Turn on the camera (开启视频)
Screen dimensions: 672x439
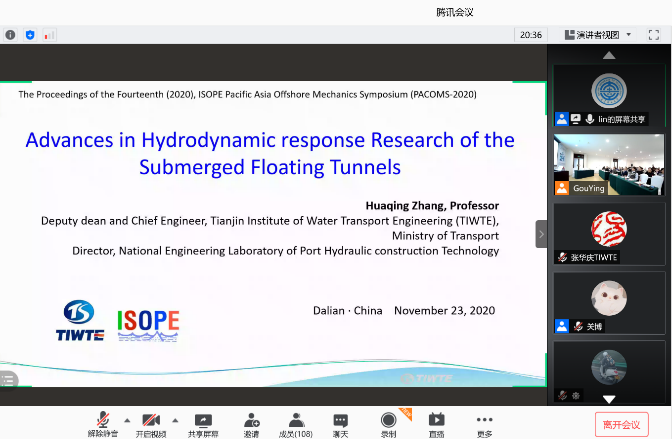151,422
